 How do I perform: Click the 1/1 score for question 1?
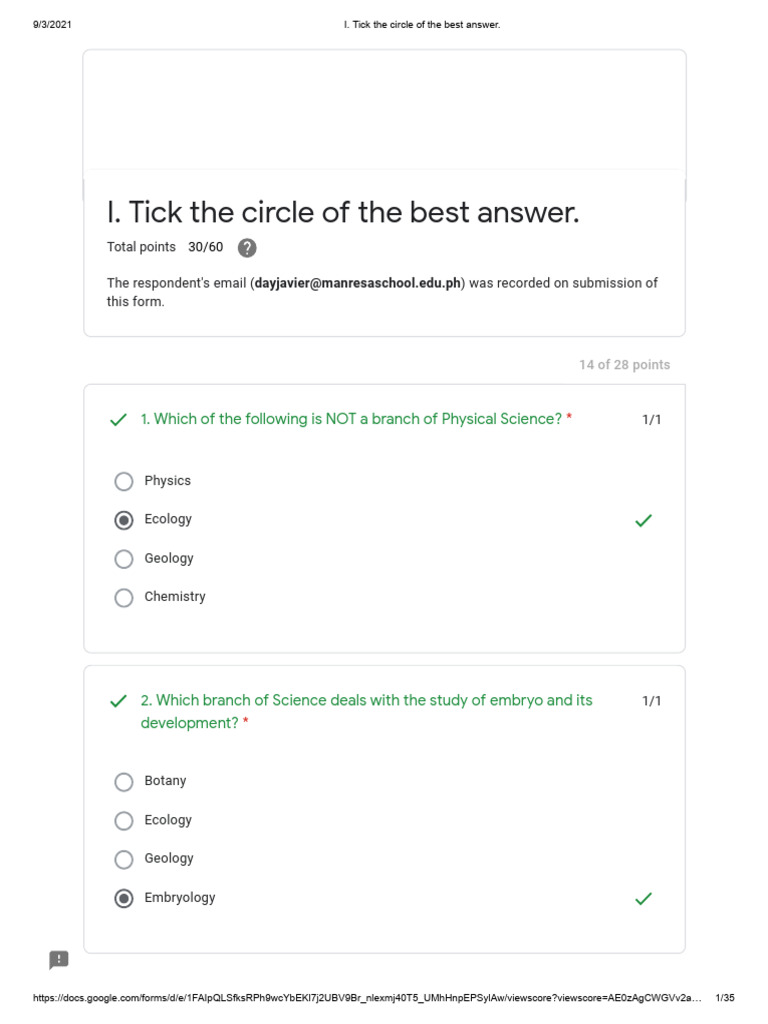pos(651,420)
